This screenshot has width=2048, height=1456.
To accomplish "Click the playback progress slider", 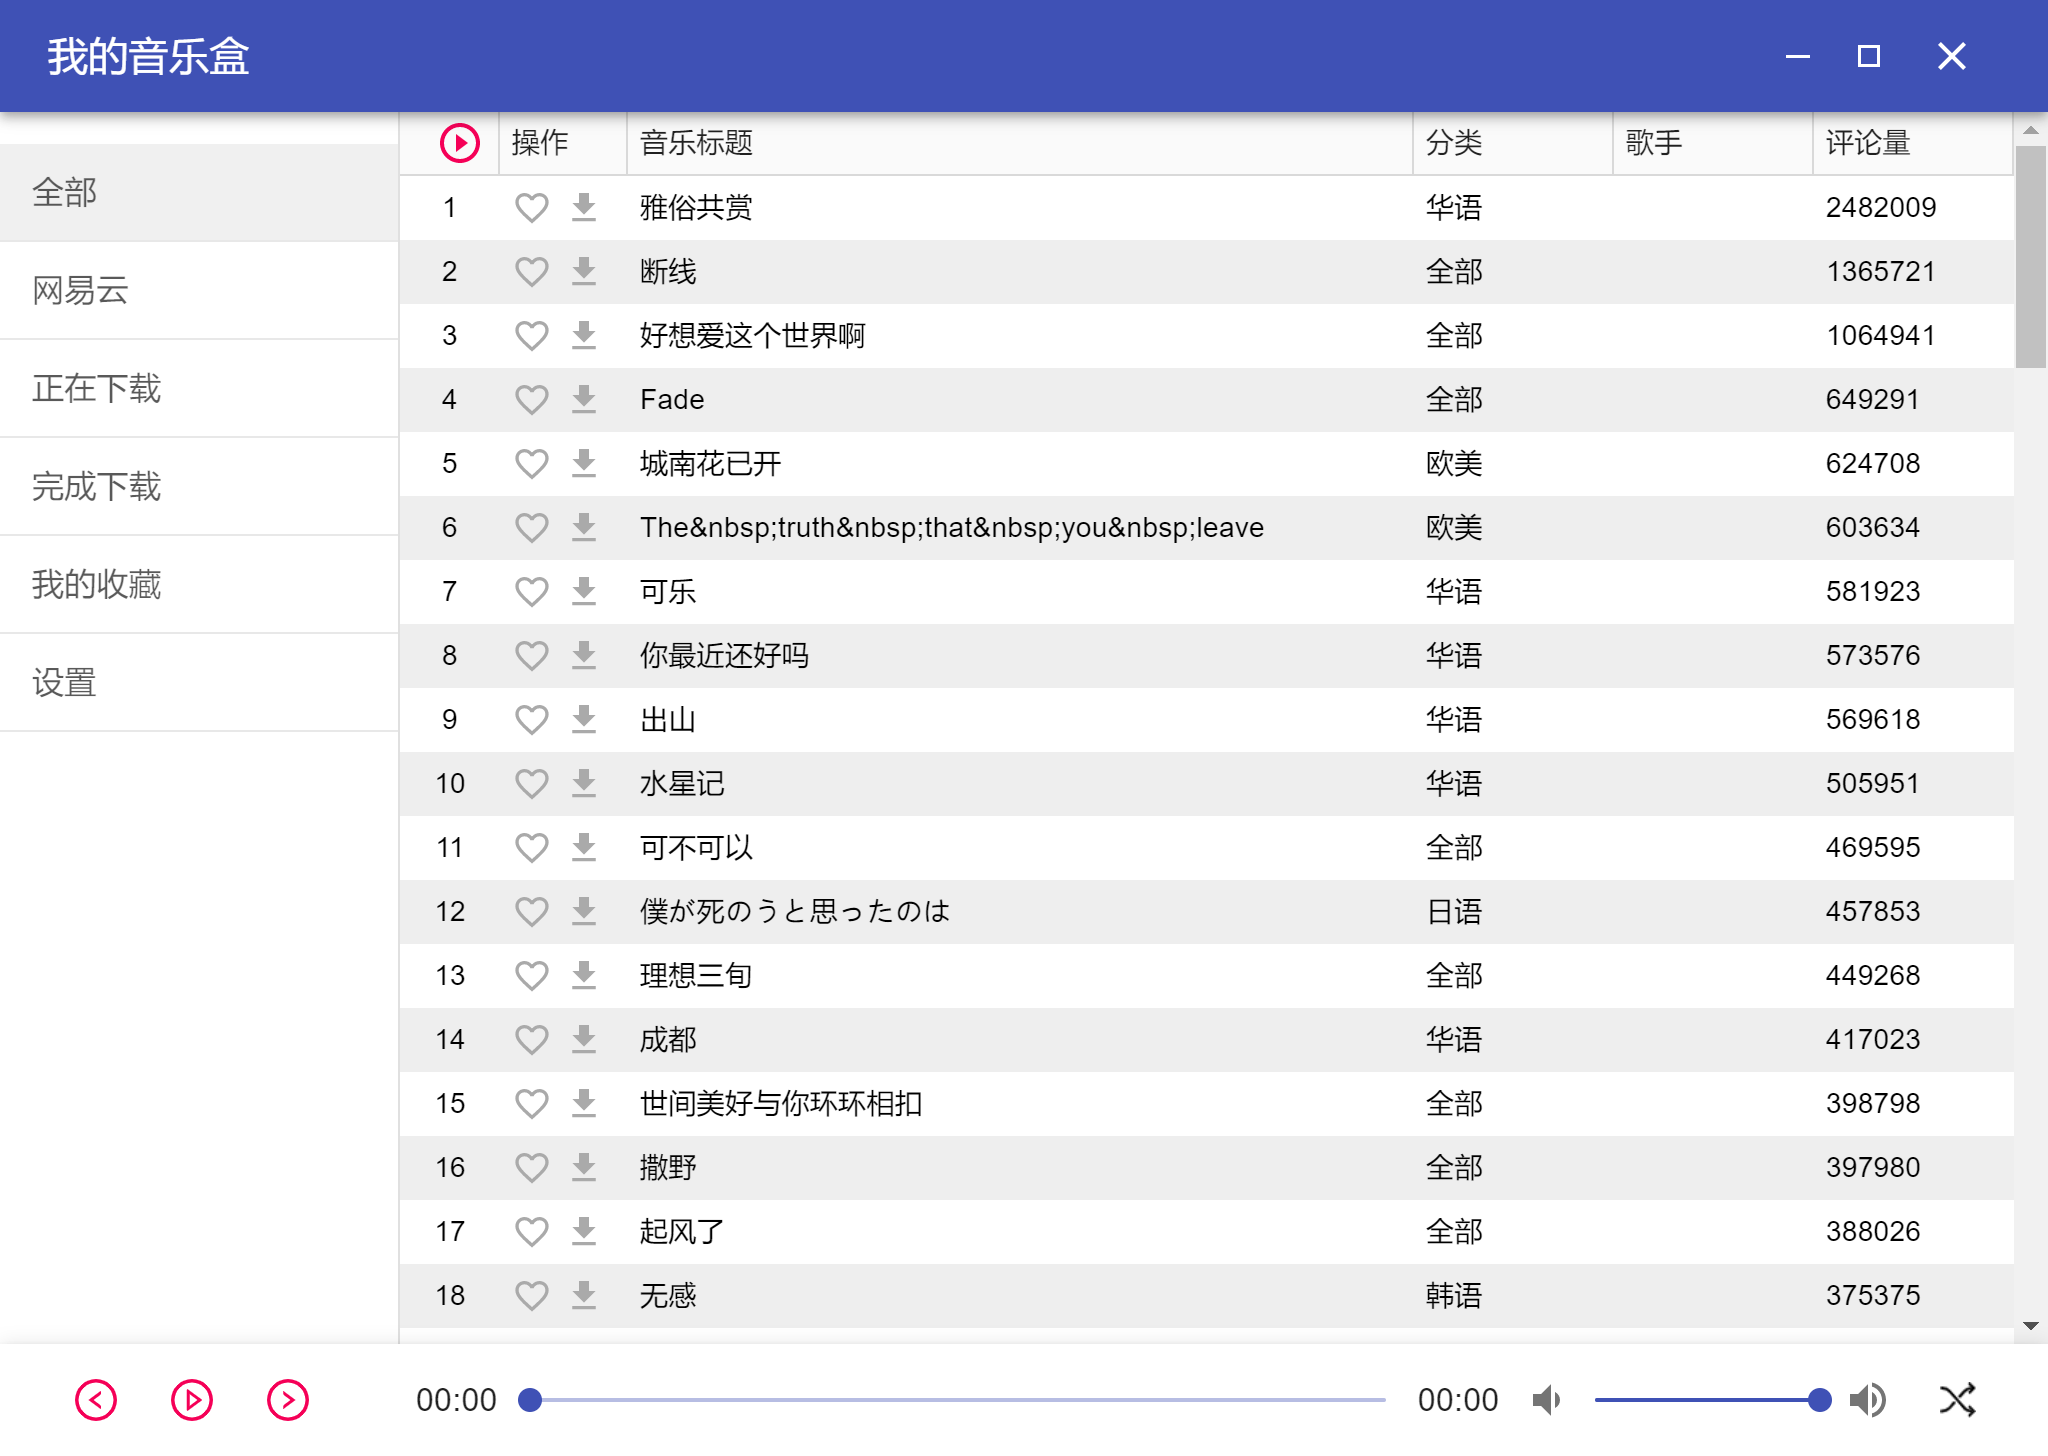I will 952,1400.
